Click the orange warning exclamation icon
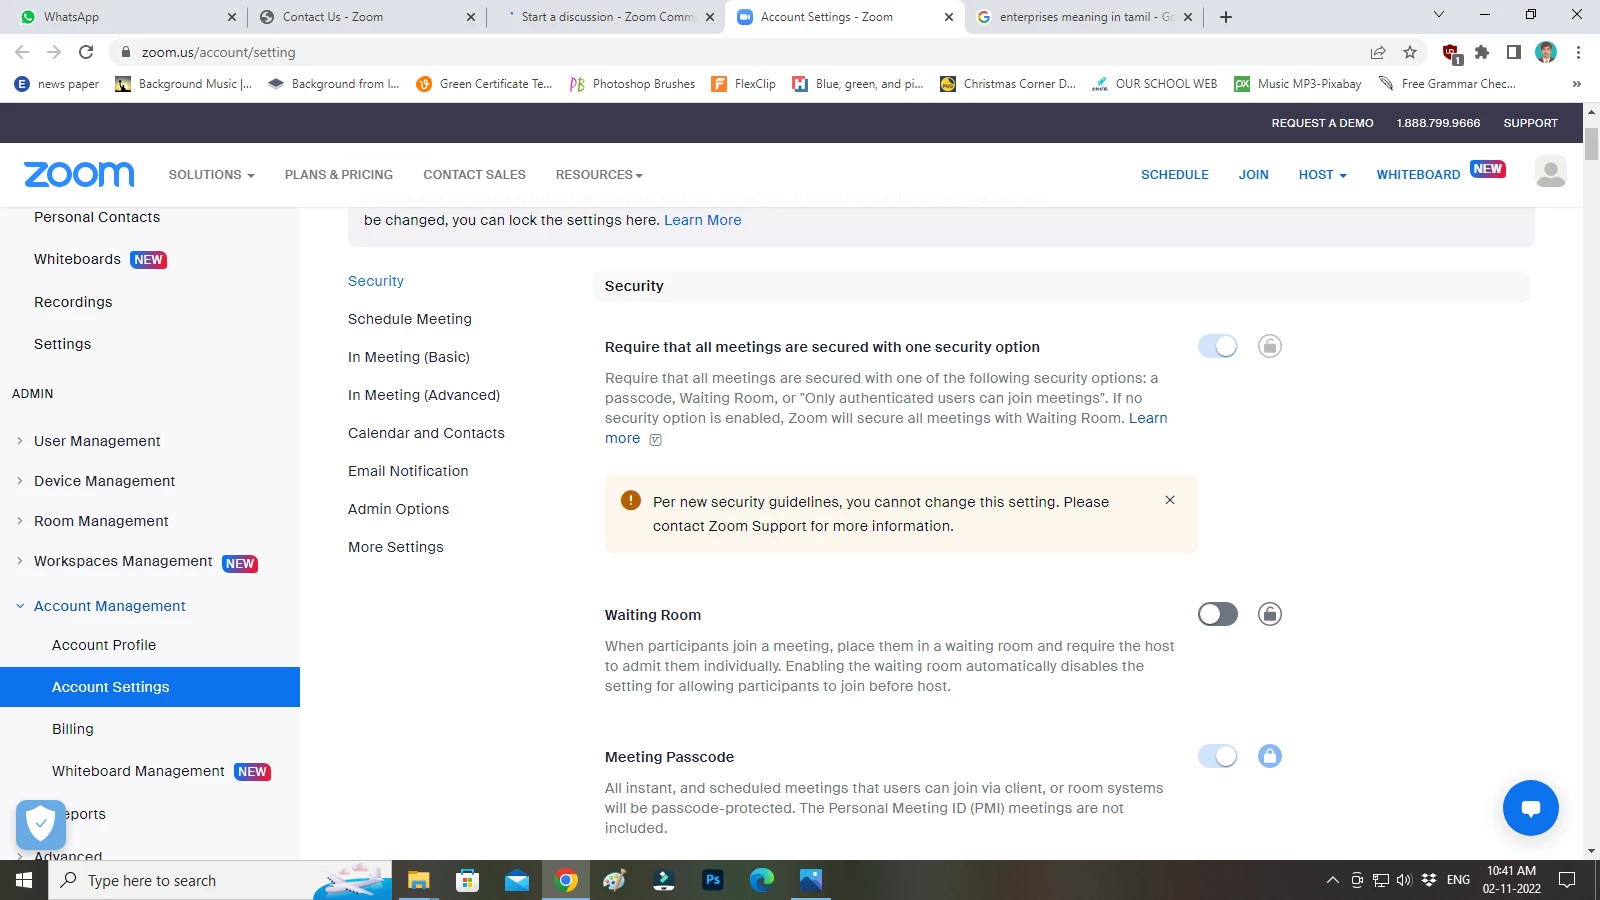1600x900 pixels. pos(631,500)
